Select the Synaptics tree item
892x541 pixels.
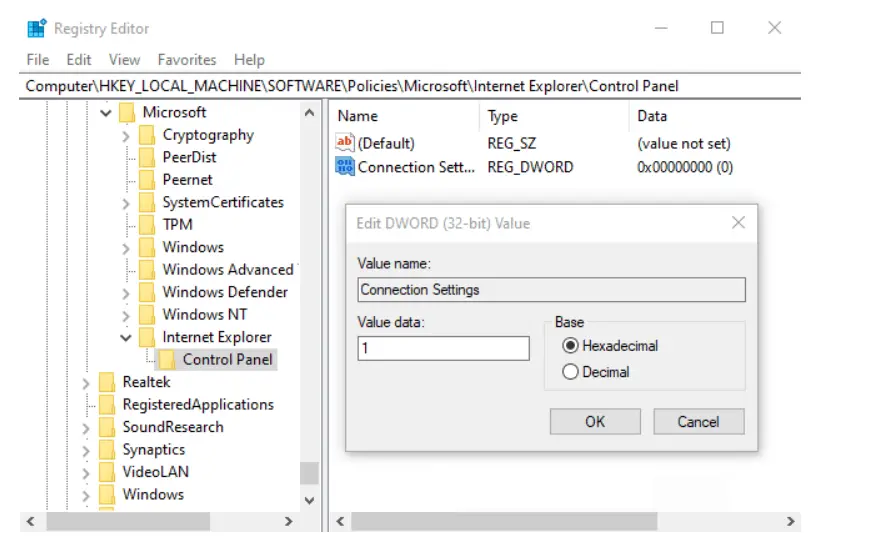coord(154,449)
